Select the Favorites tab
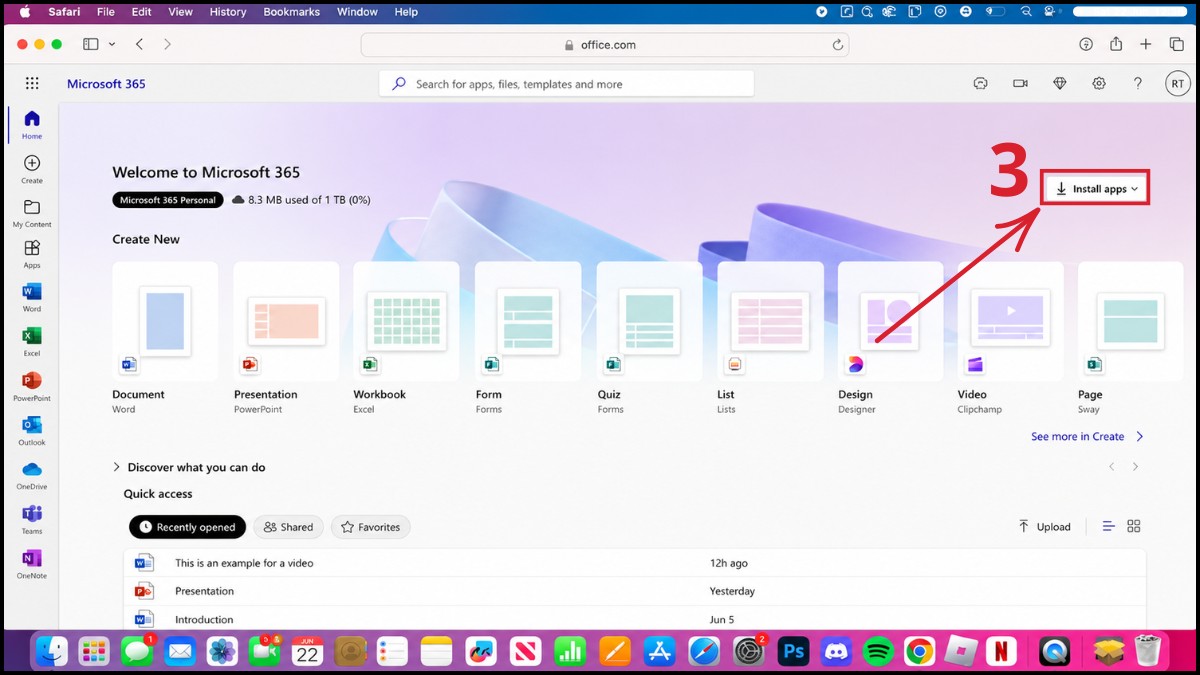Viewport: 1200px width, 675px height. [x=370, y=527]
